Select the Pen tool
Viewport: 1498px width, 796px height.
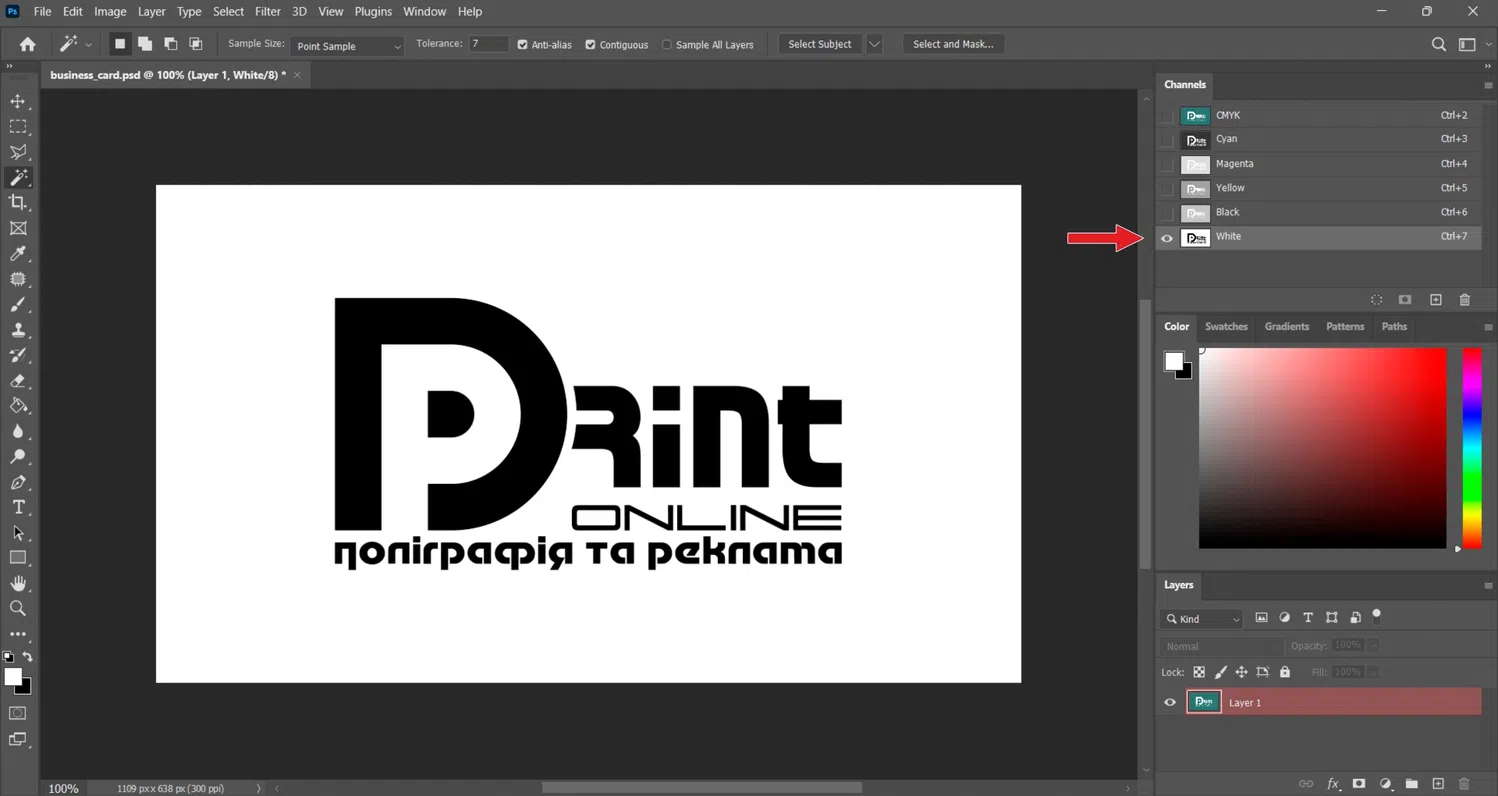point(18,482)
